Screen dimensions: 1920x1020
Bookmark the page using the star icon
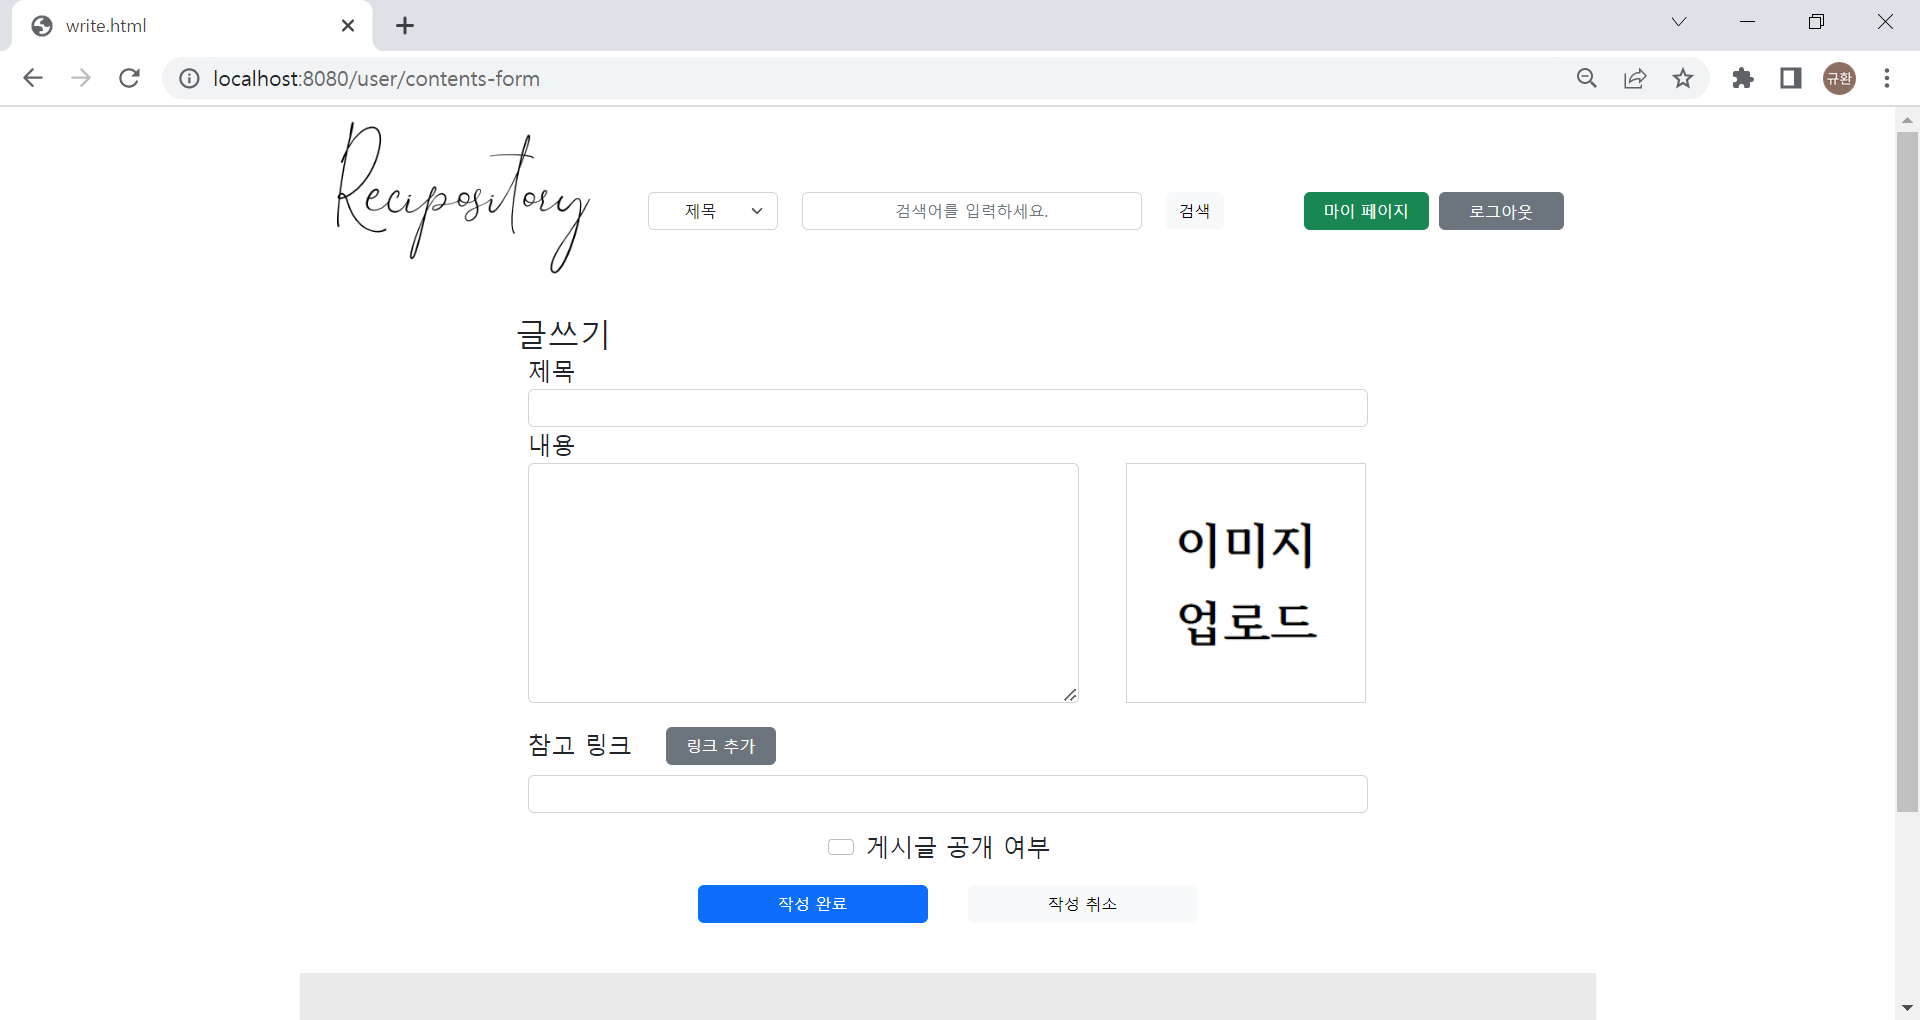pyautogui.click(x=1684, y=78)
